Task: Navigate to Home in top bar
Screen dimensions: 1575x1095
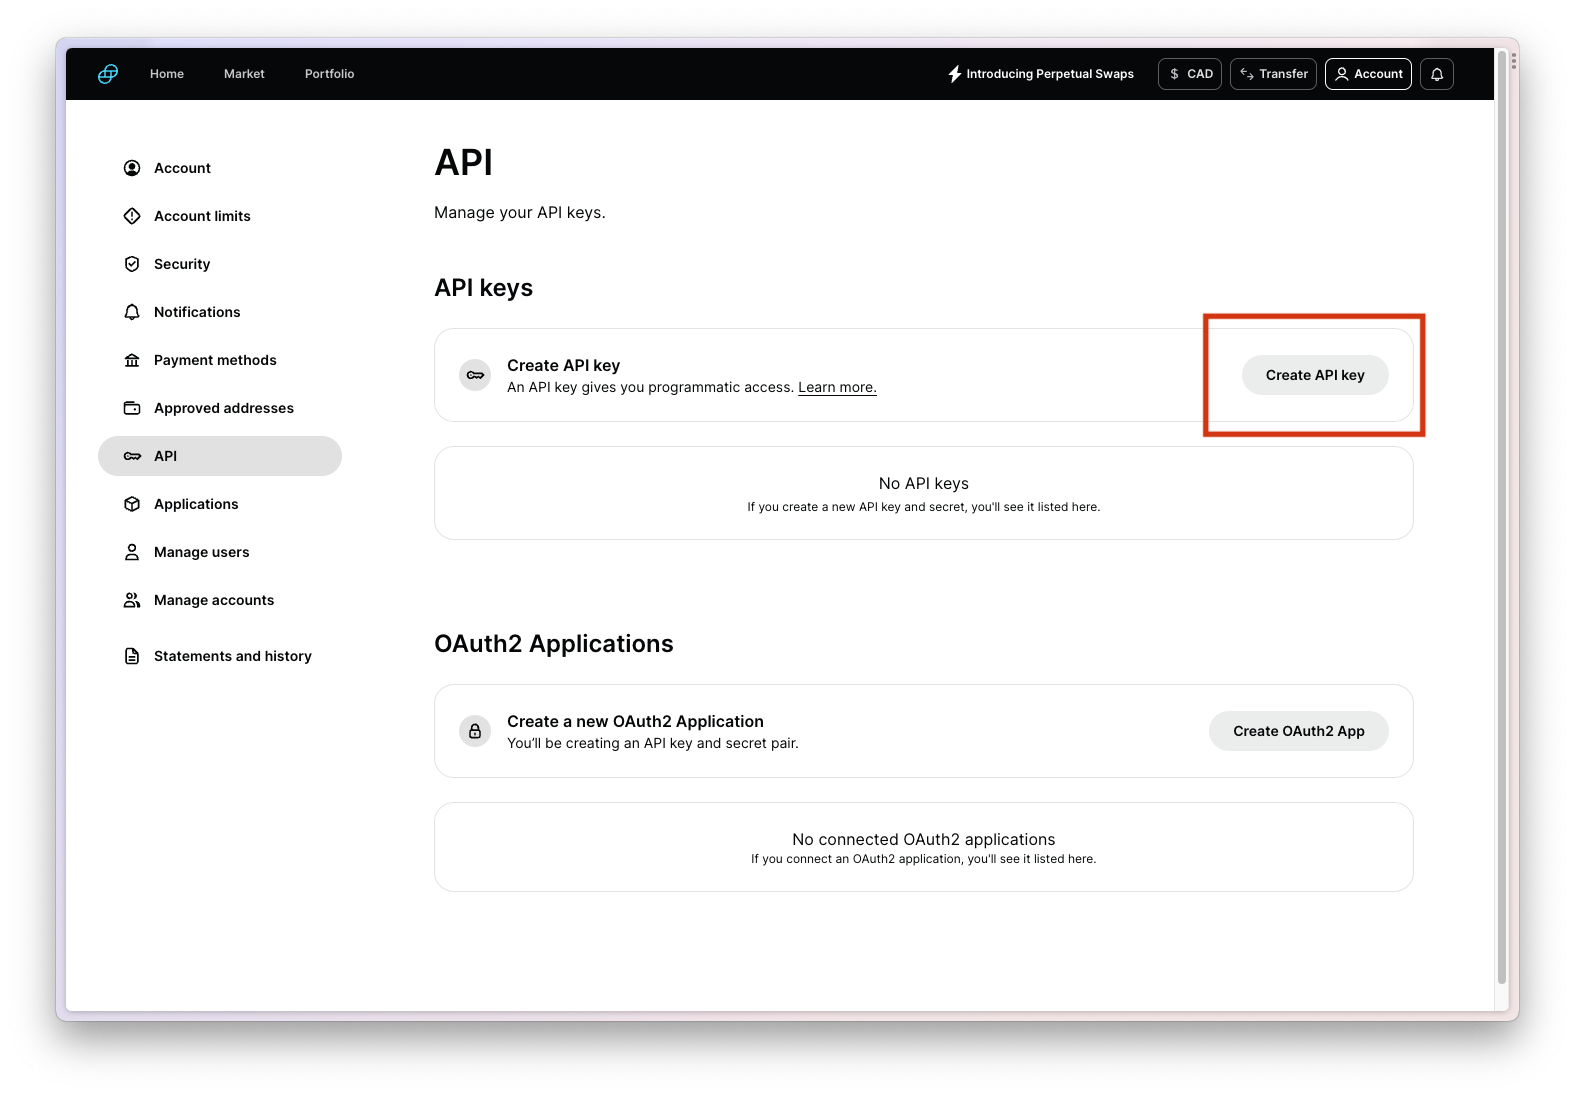Action: click(x=167, y=74)
